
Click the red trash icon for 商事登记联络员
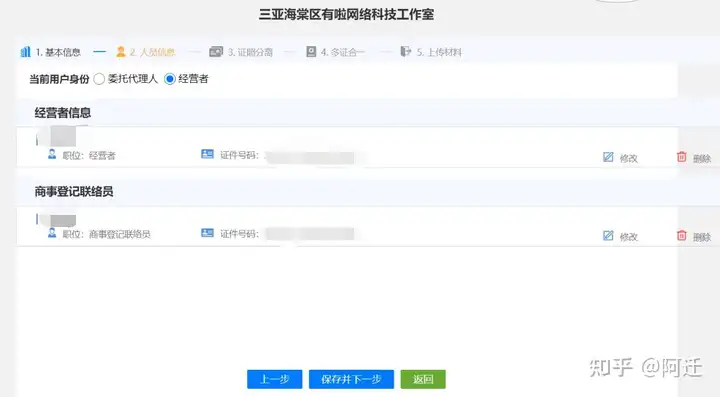click(681, 235)
